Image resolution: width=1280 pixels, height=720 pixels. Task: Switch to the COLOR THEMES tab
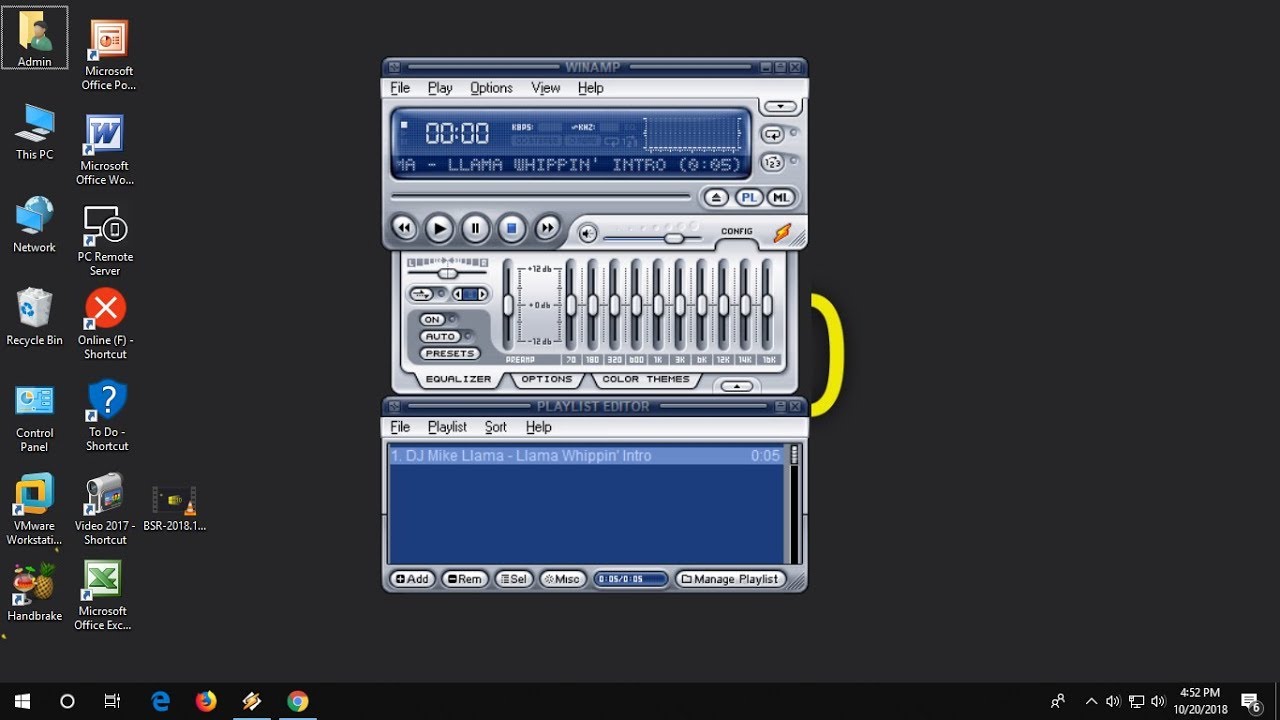[x=646, y=379]
